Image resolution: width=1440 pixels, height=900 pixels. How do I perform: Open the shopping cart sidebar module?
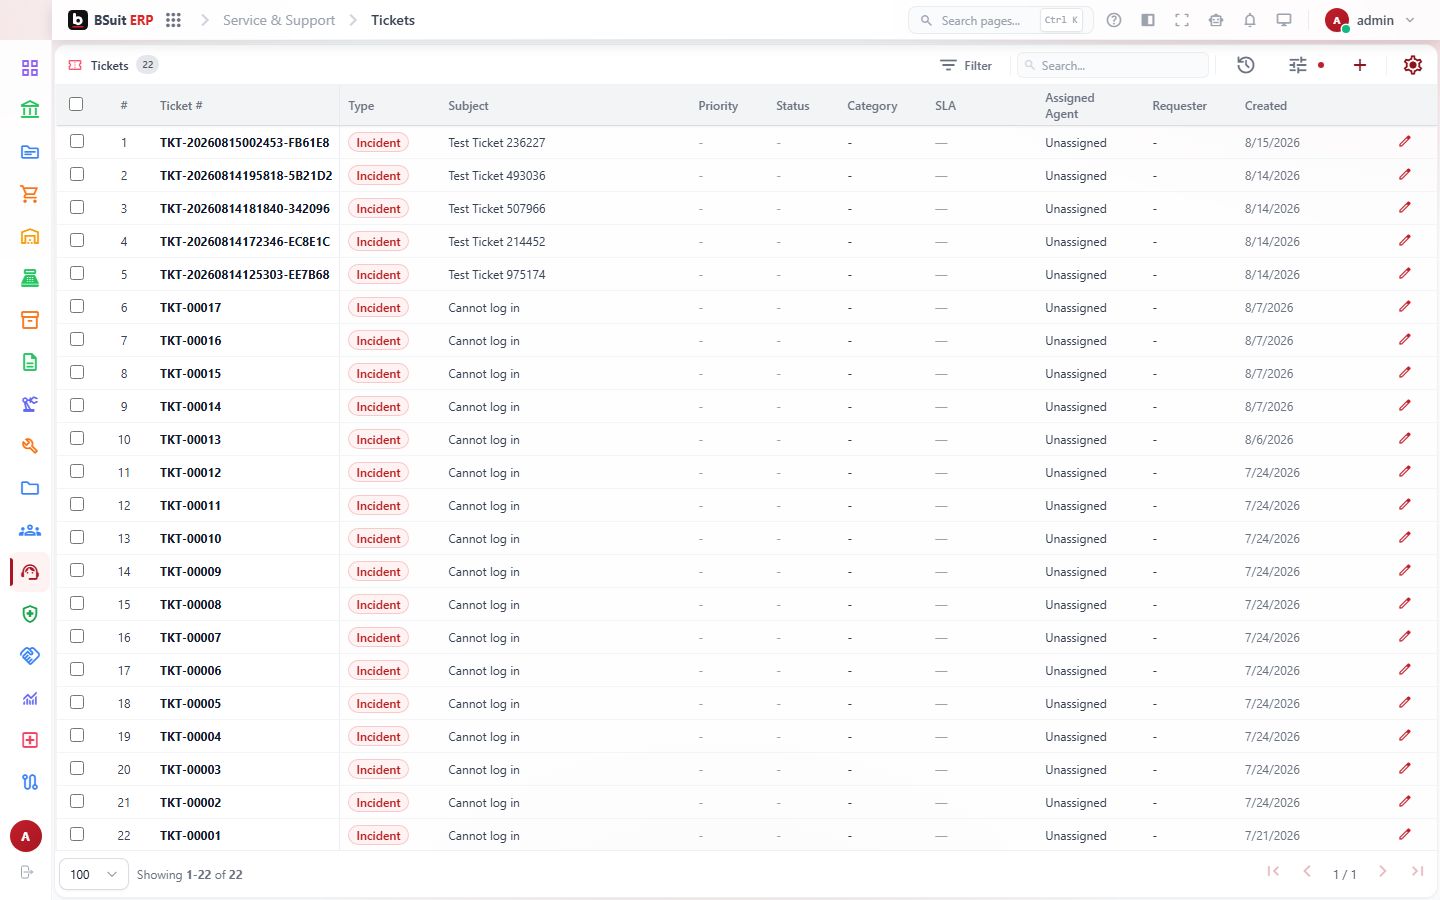pyautogui.click(x=30, y=194)
